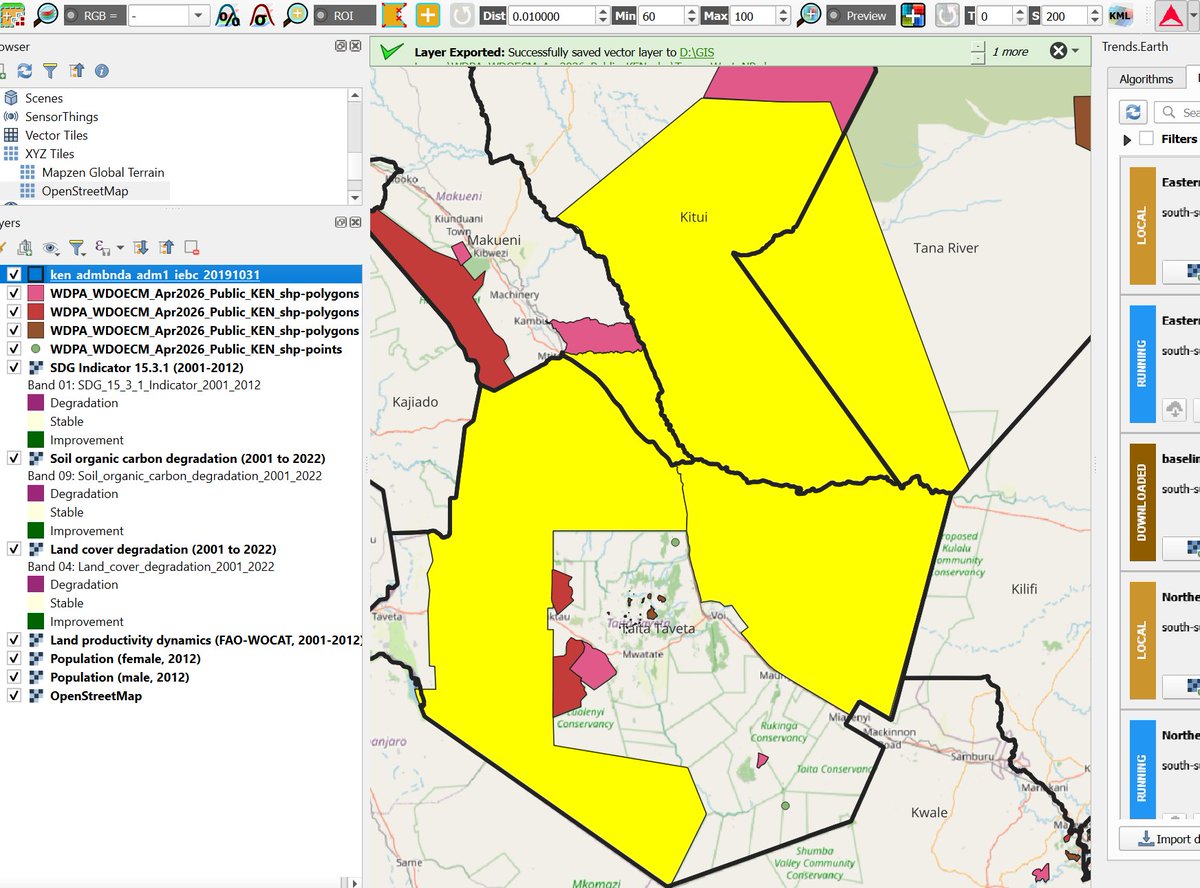The width and height of the screenshot is (1200, 888).
Task: Open Browser properties info icon
Action: pyautogui.click(x=101, y=71)
